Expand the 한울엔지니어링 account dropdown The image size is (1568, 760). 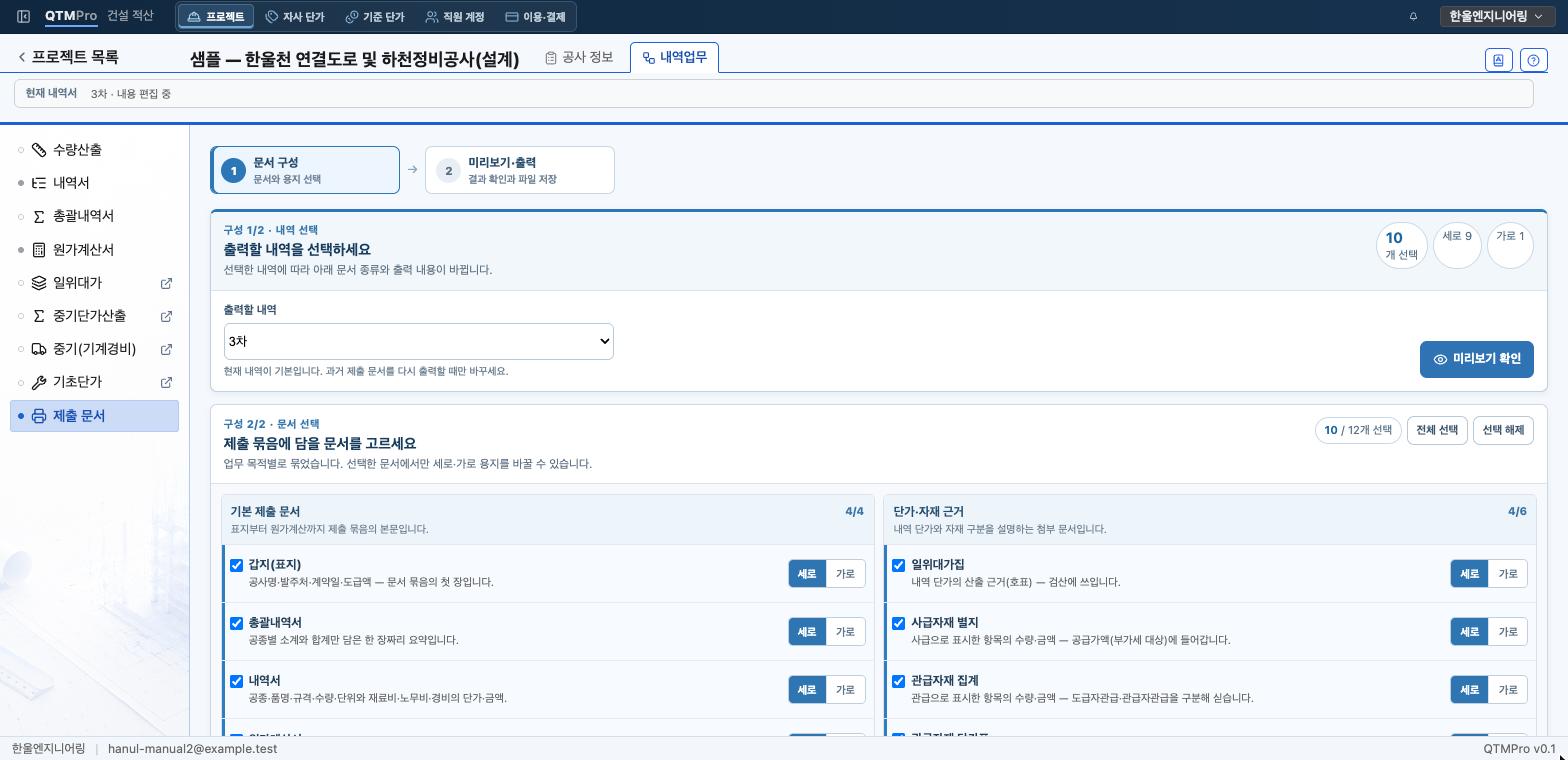click(1496, 16)
